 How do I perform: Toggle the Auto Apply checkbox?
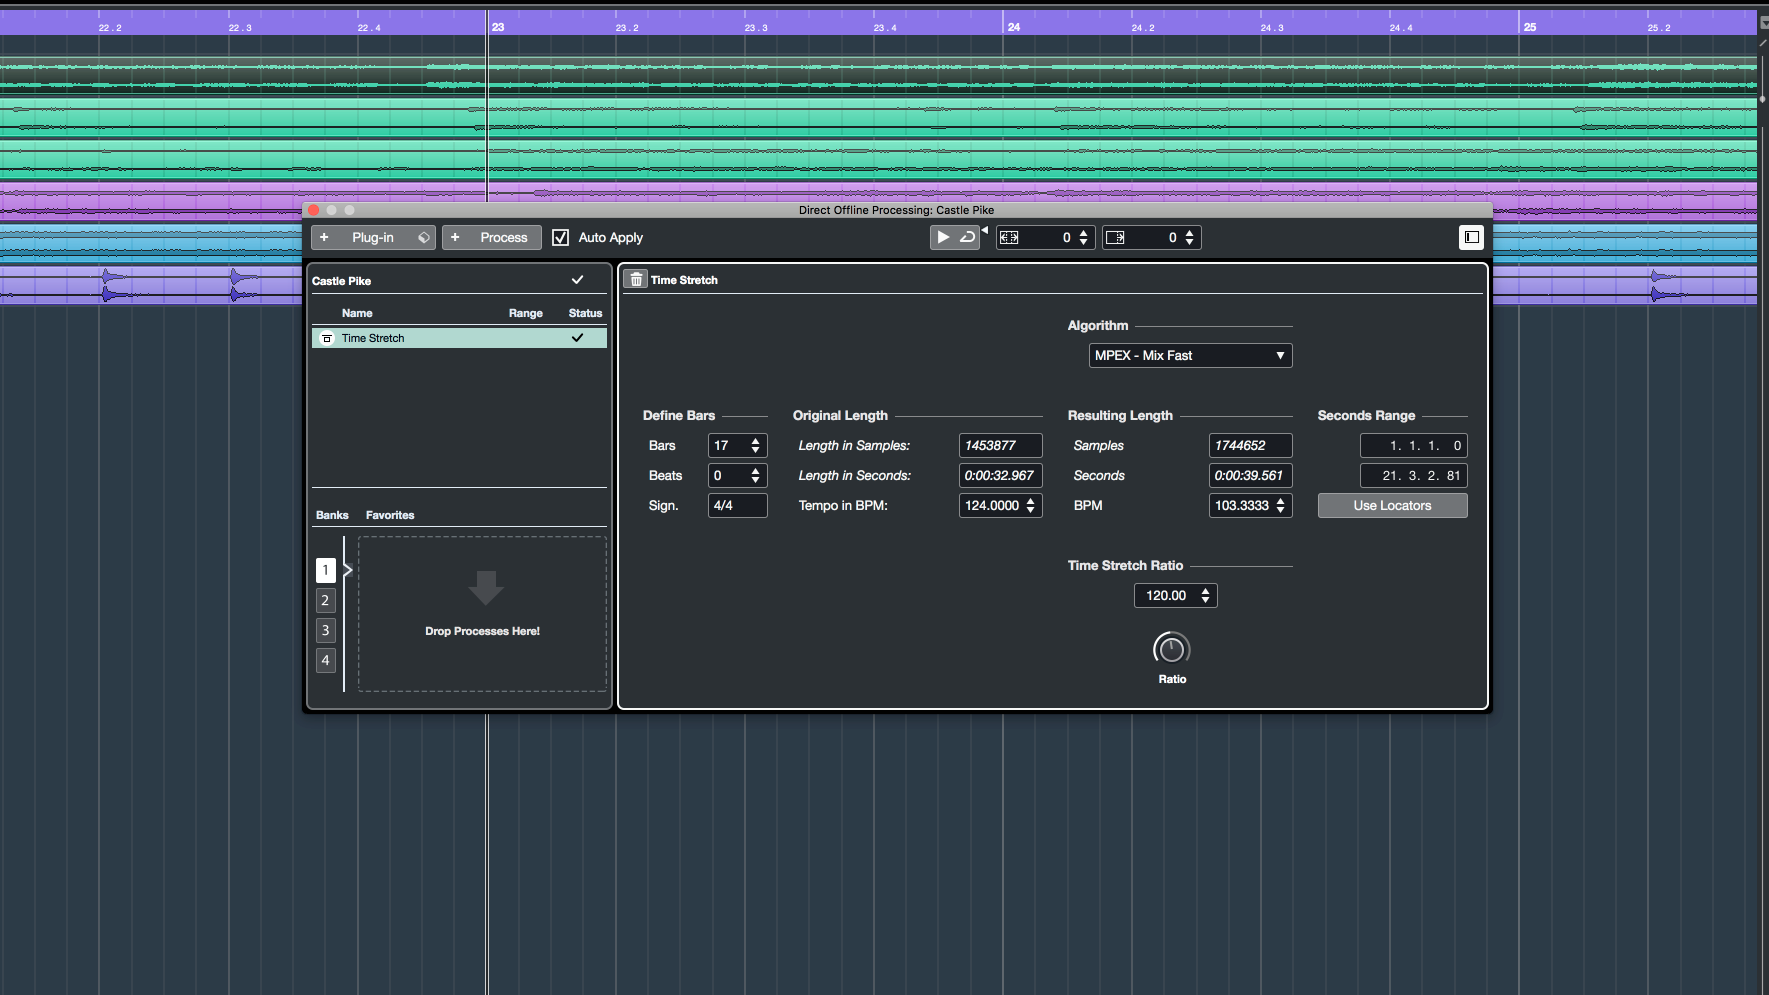point(561,237)
